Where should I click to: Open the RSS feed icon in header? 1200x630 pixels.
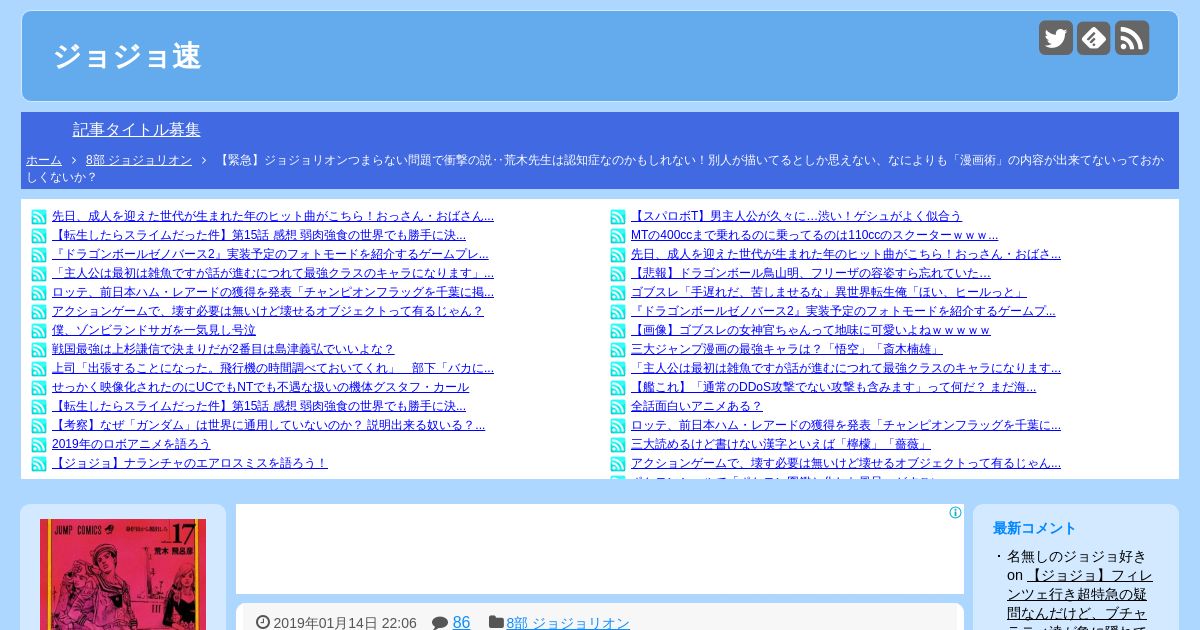[1132, 38]
